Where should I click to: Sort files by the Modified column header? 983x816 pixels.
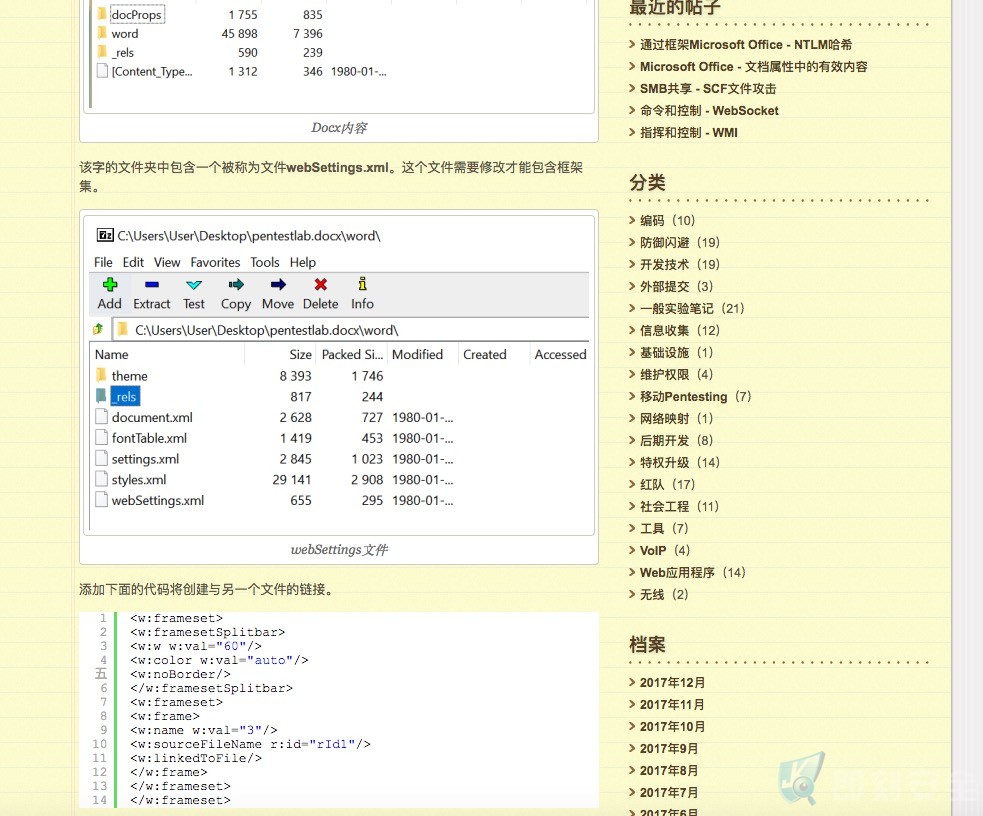pos(418,354)
